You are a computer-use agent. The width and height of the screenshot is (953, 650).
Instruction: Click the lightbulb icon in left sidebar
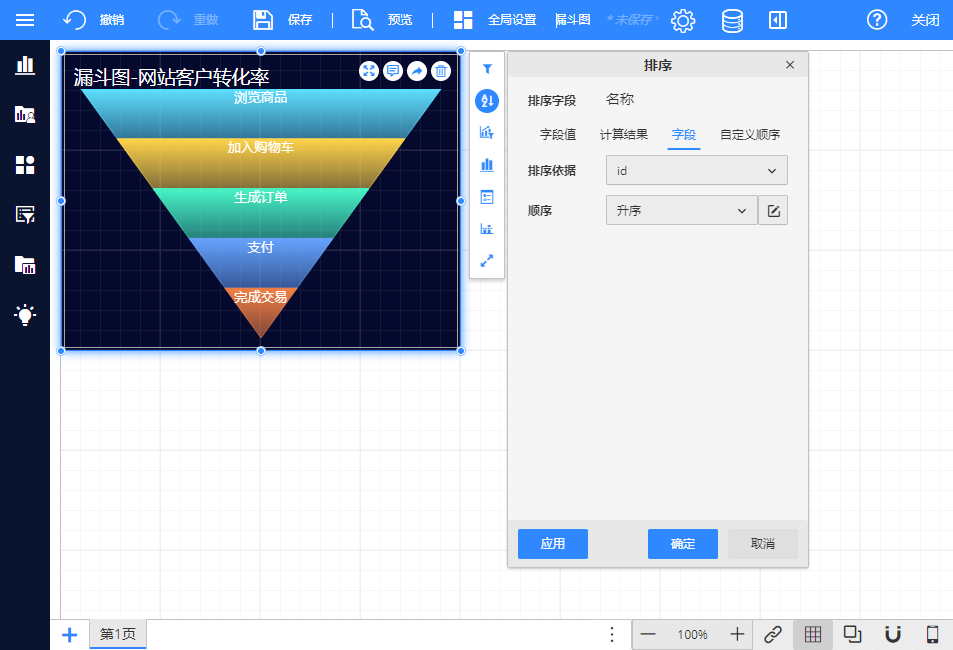click(25, 314)
